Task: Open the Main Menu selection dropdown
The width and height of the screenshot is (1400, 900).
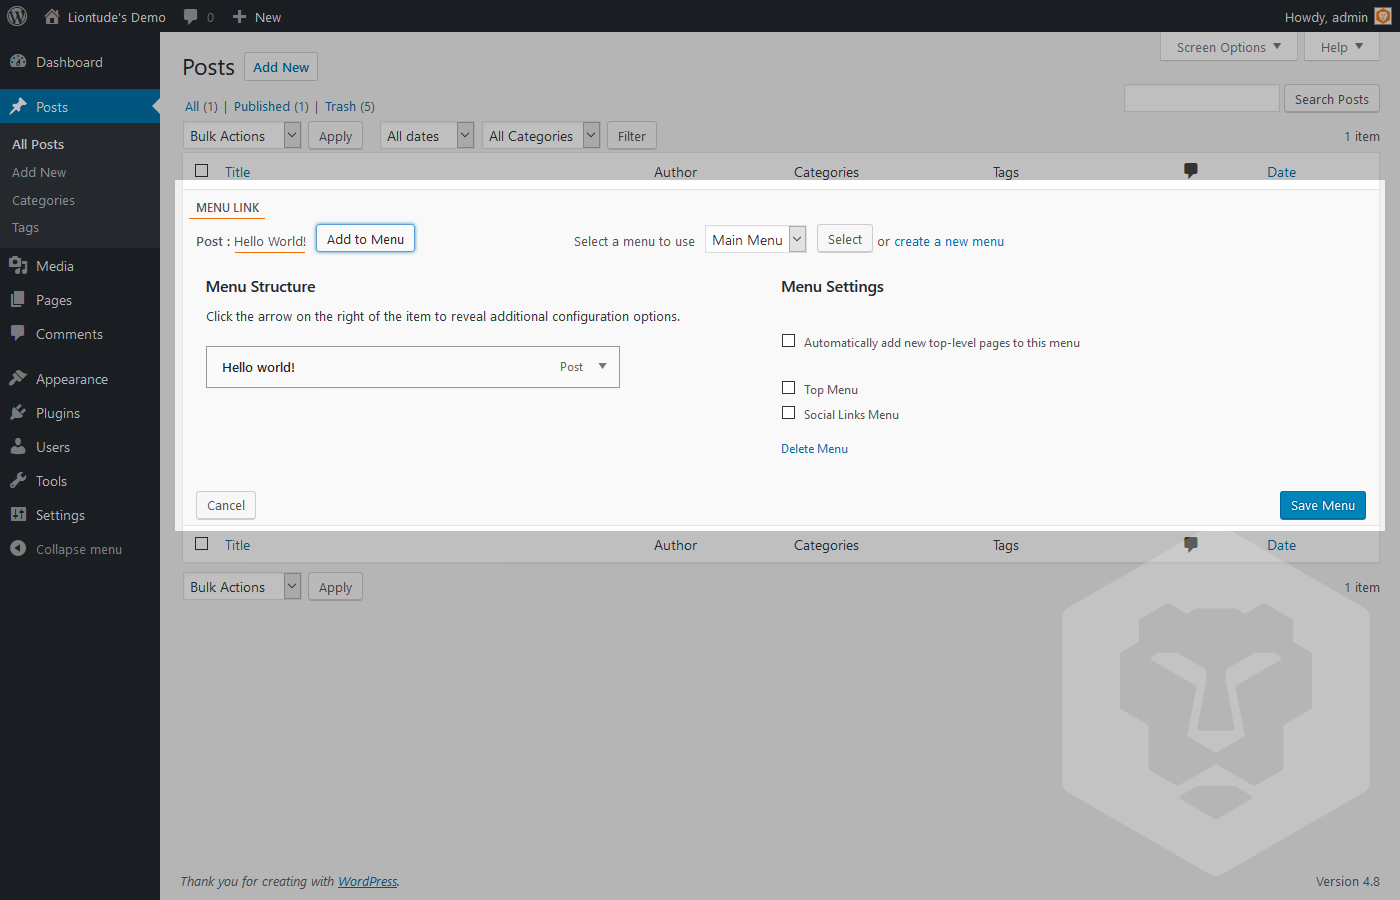Action: (x=755, y=240)
